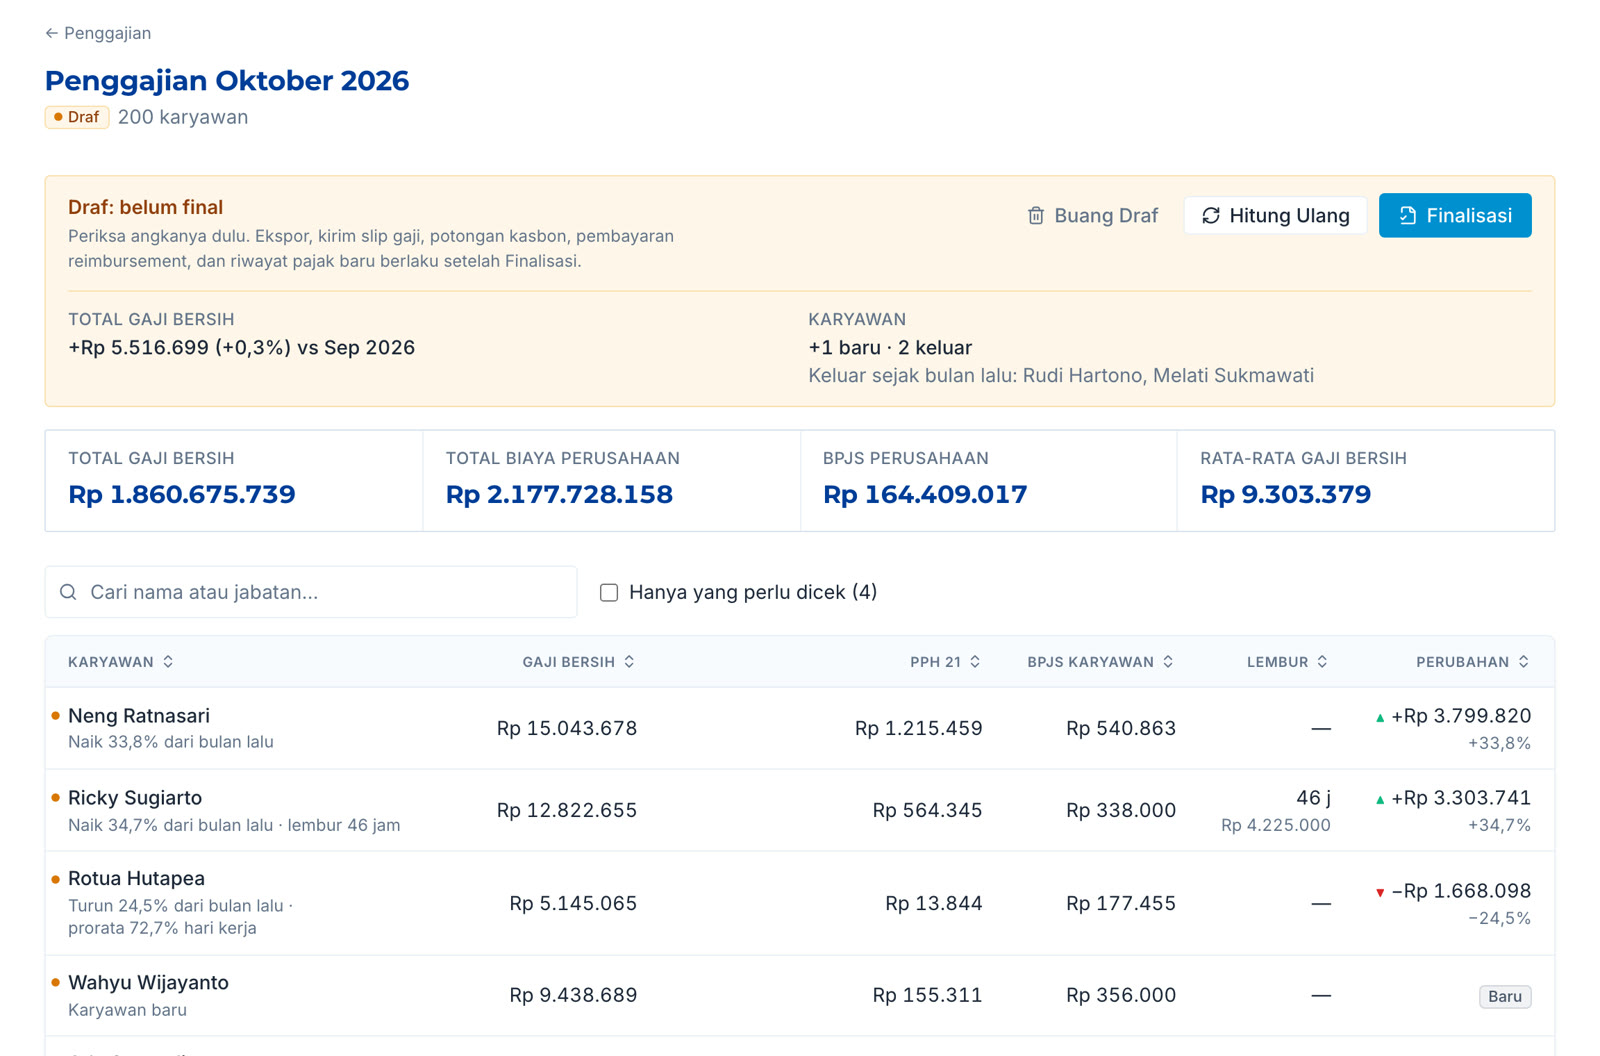
Task: Click the Baru badge on Wahyu's row
Action: click(x=1505, y=996)
